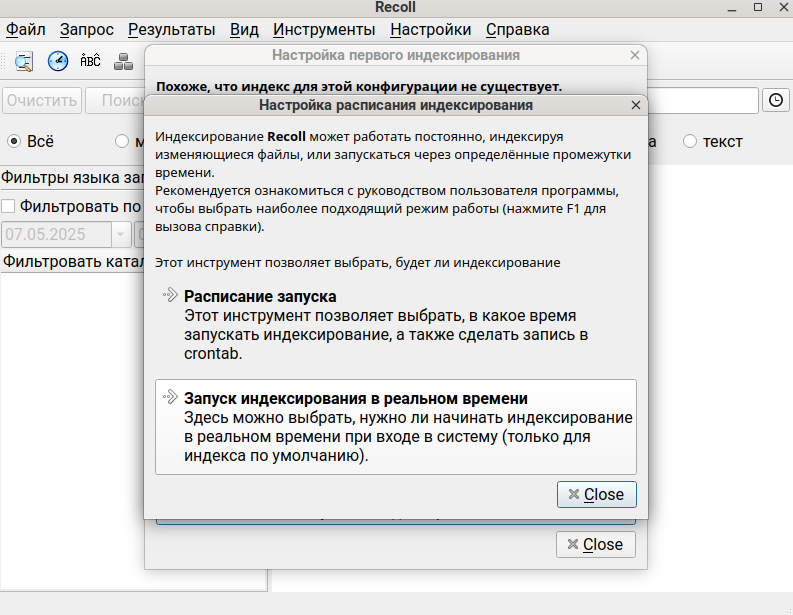Enable the Фильтровать по date checkbox

(x=9, y=206)
